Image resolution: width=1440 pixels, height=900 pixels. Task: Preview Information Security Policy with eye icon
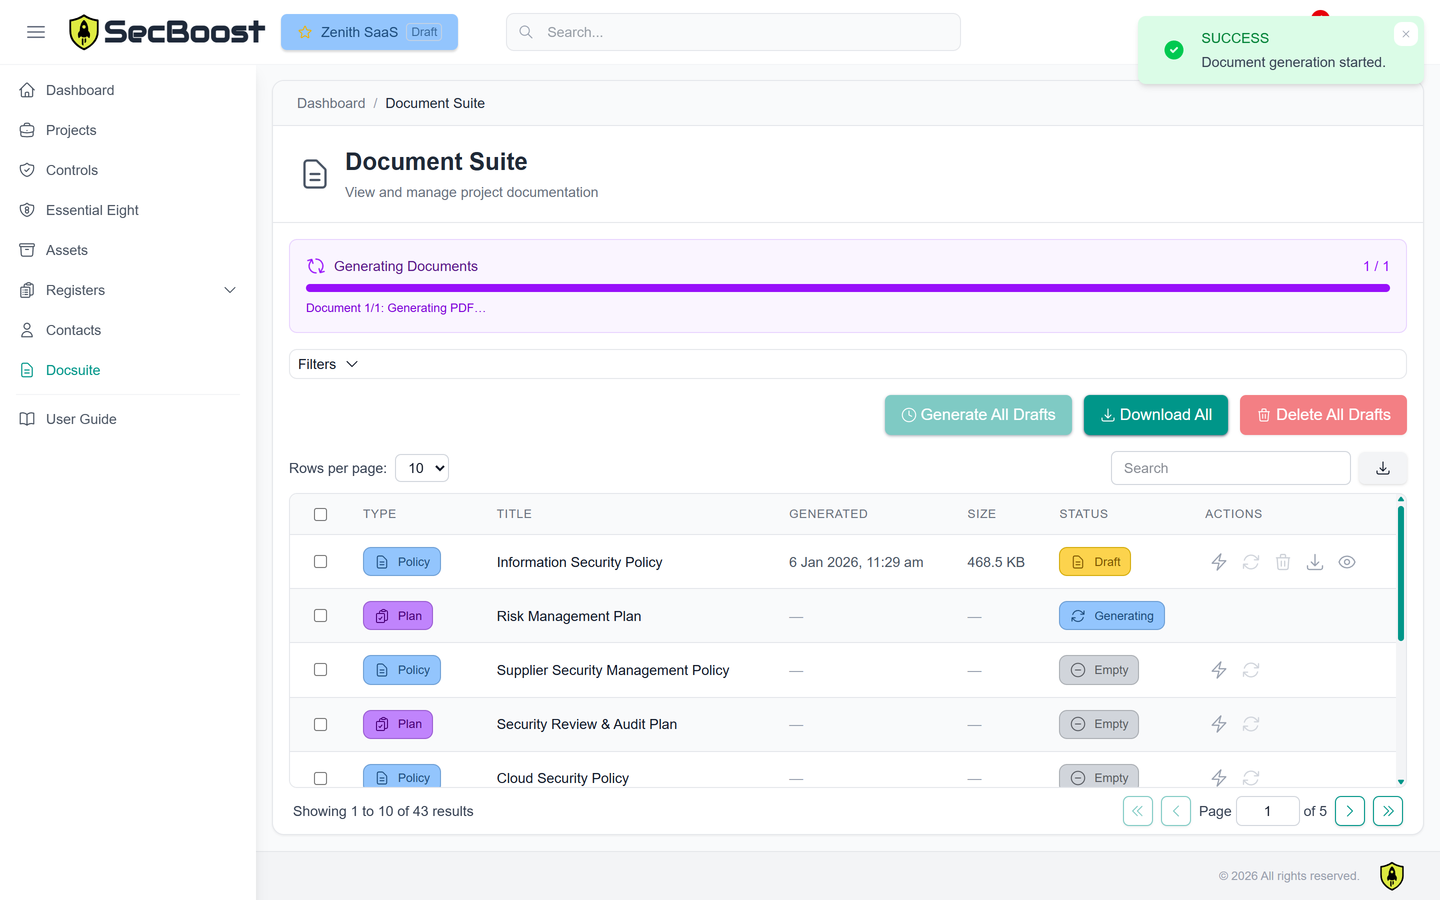1346,562
